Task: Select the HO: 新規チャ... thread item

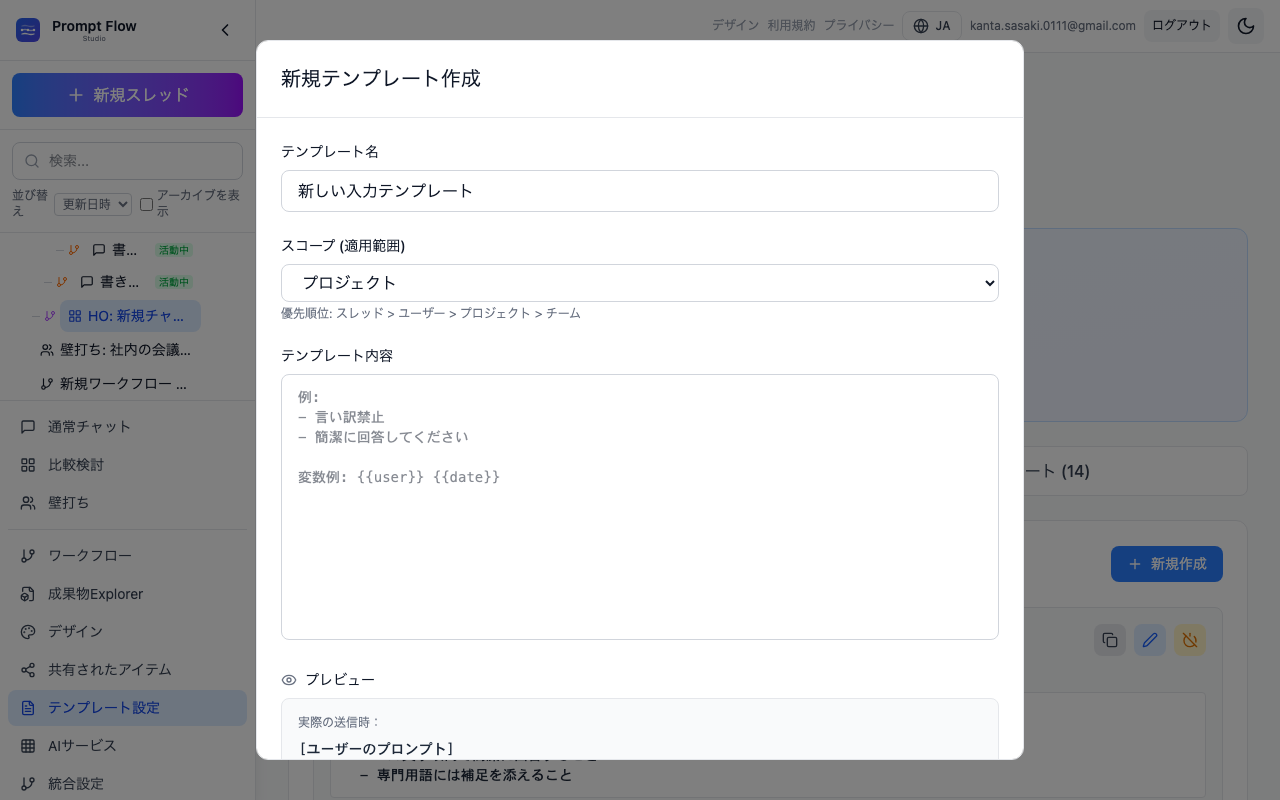Action: click(x=130, y=316)
